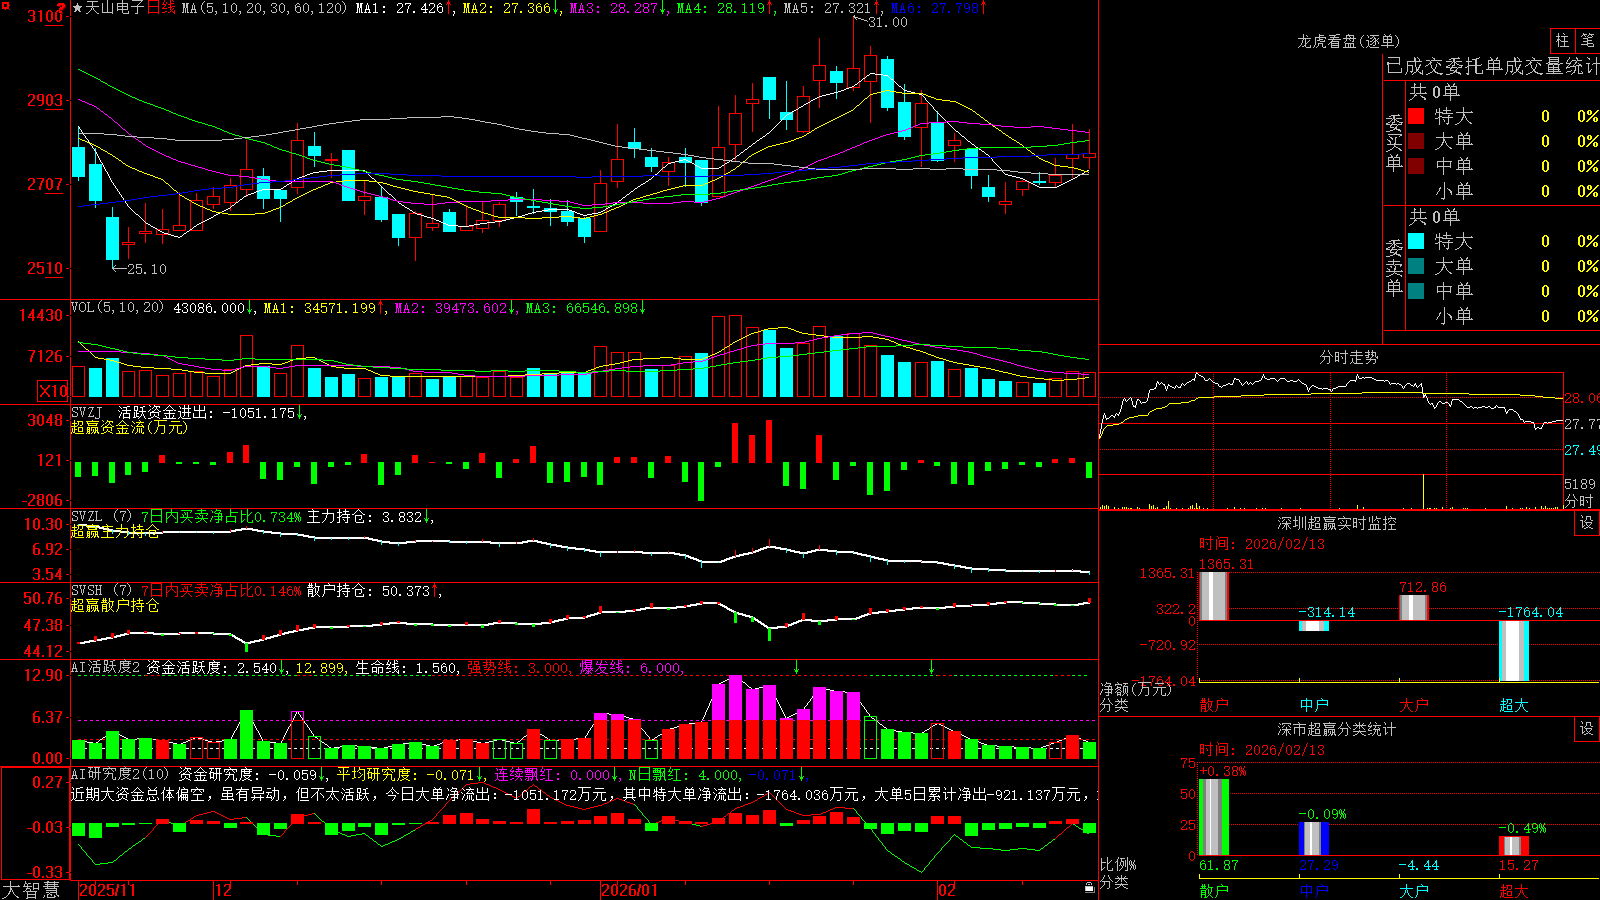Click the X10 volume scale box

click(x=53, y=391)
